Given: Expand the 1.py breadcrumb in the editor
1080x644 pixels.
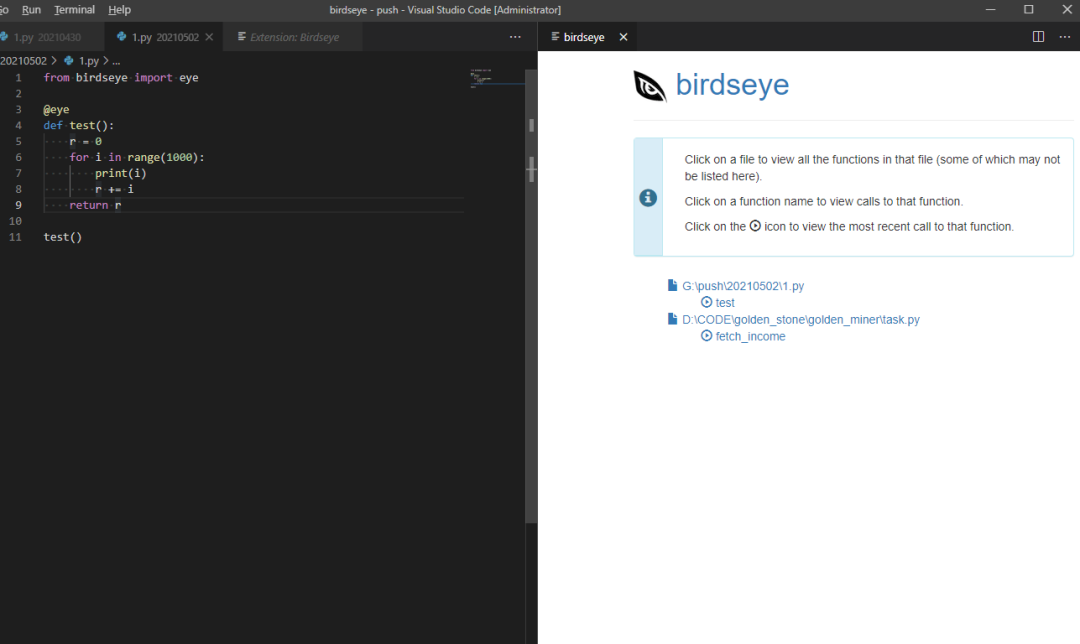Looking at the screenshot, I should click(x=88, y=60).
